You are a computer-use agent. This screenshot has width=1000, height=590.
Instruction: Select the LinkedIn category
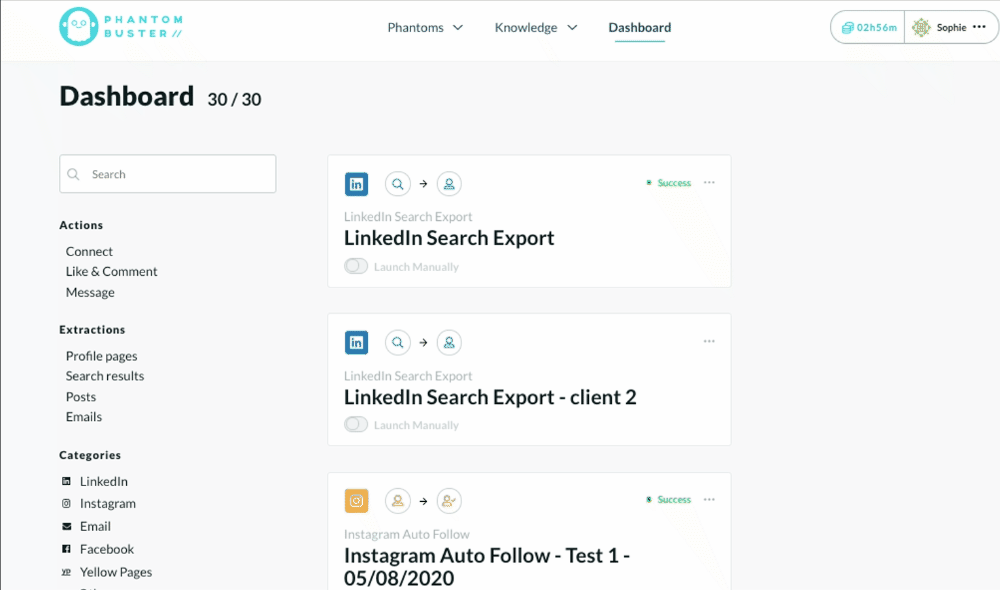103,481
